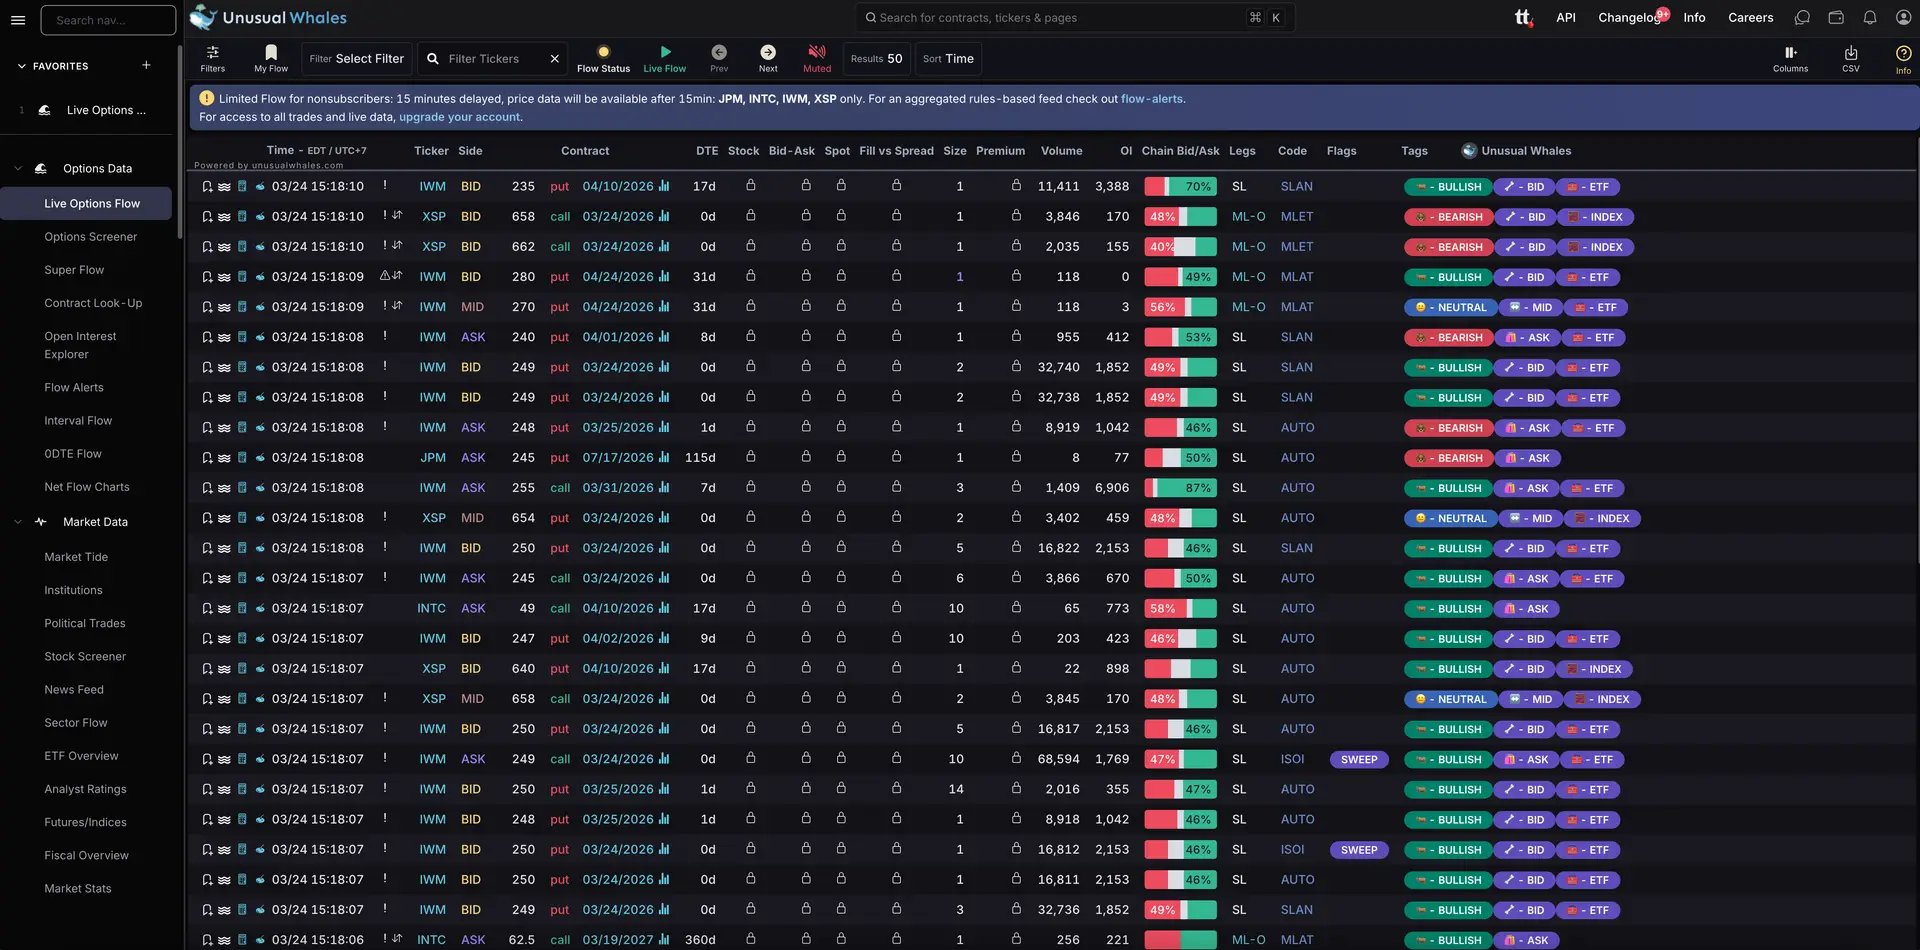Open the wallet icon in header

pos(1836,17)
